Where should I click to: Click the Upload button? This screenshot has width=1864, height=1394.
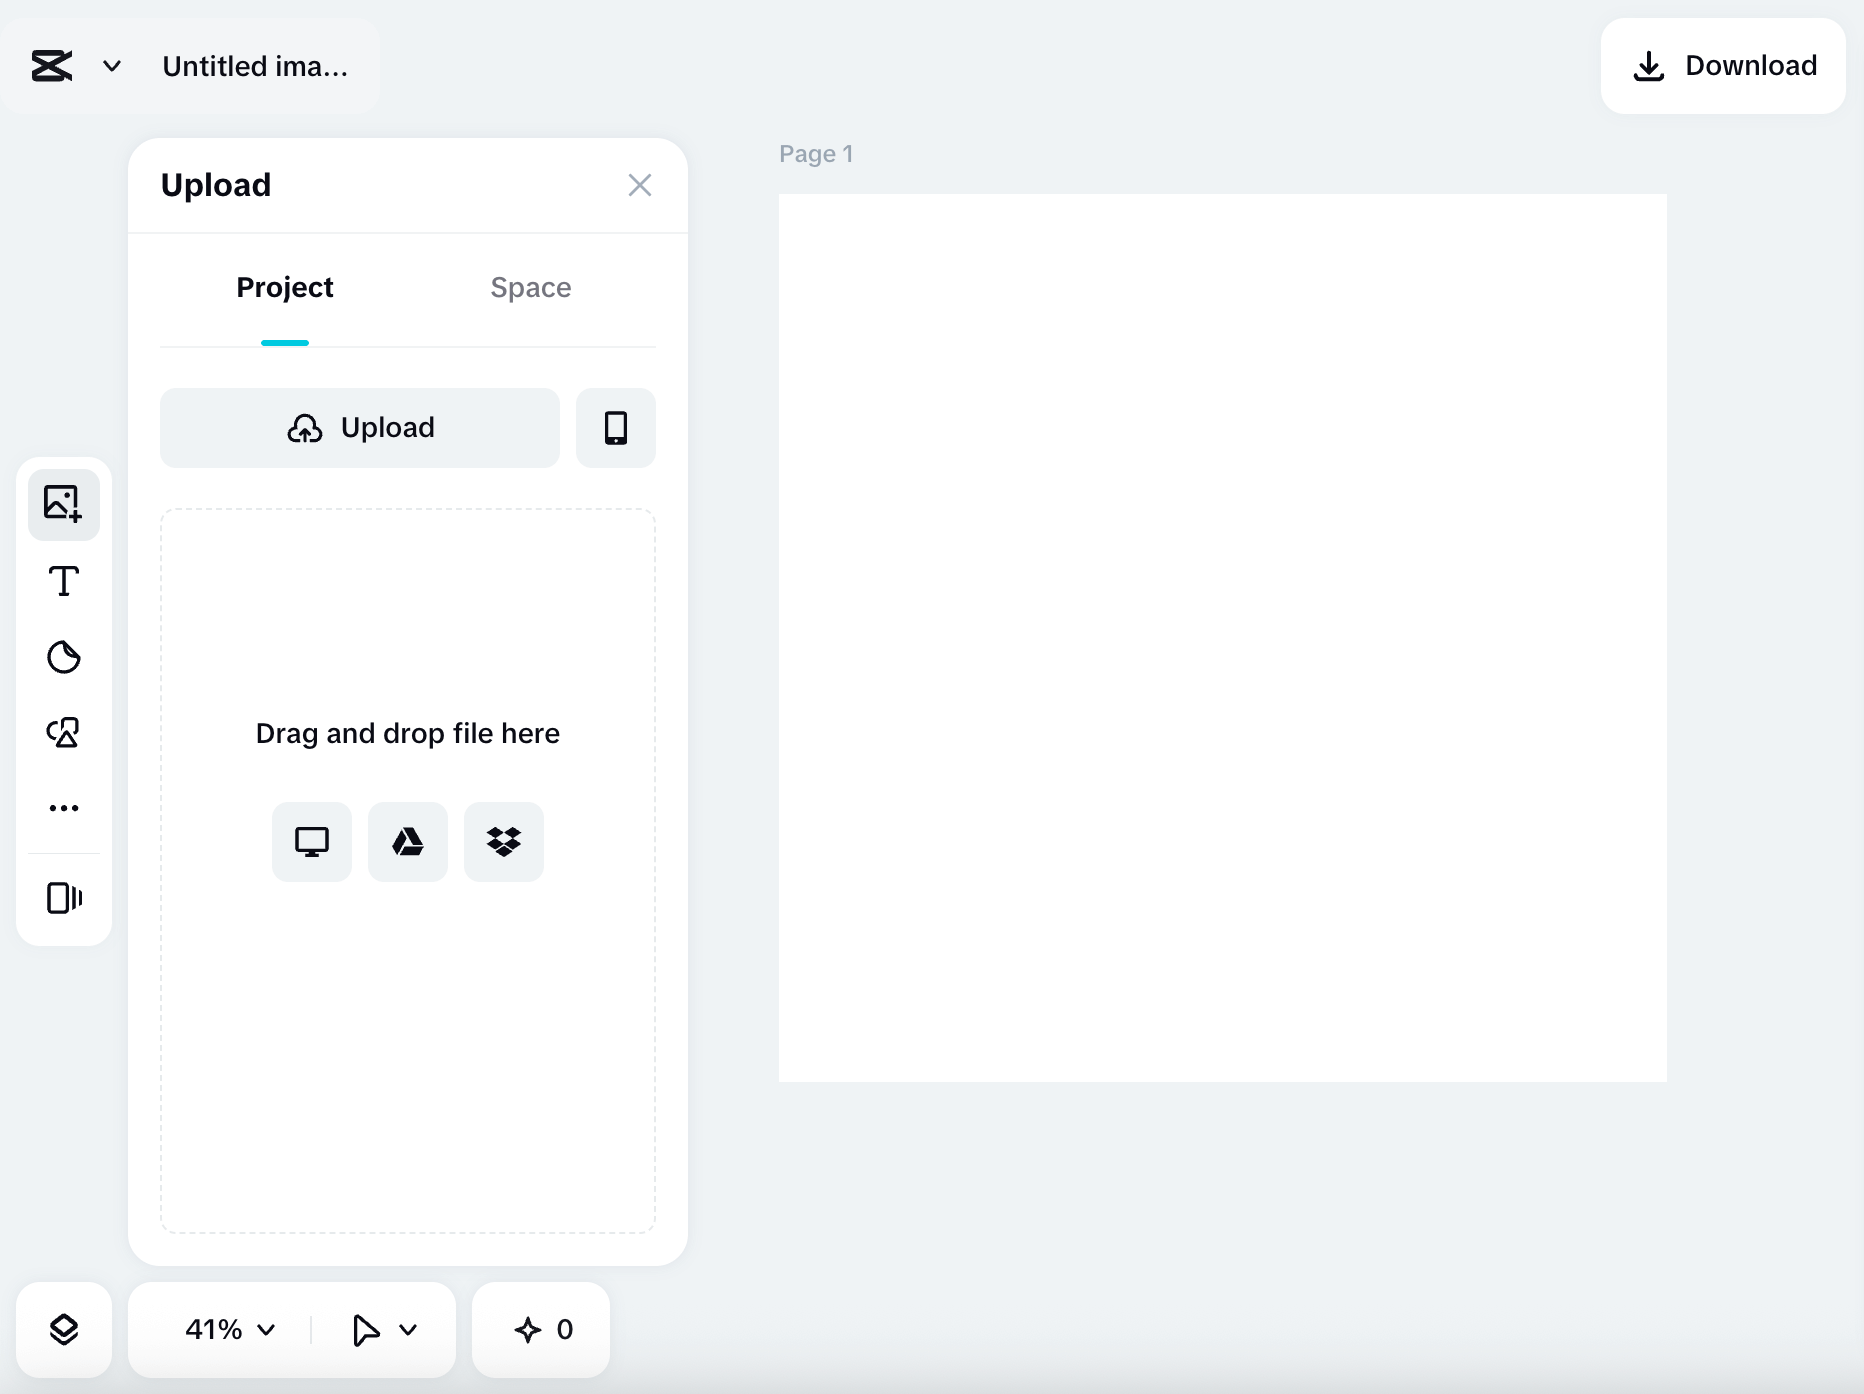(x=358, y=428)
